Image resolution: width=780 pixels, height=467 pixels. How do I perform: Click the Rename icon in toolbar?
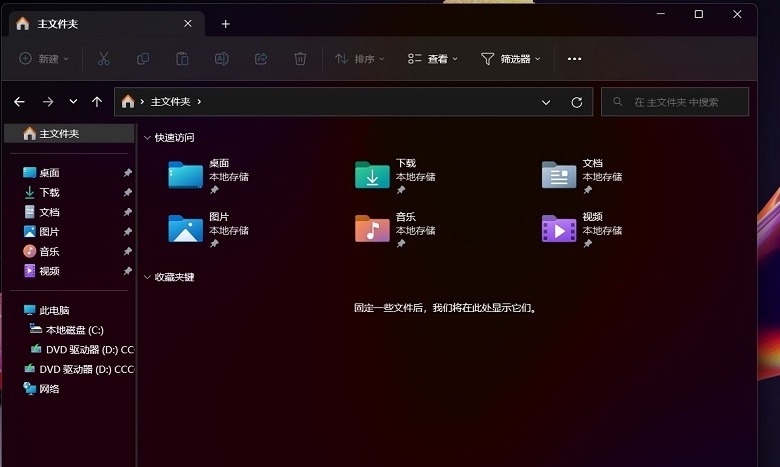(221, 59)
